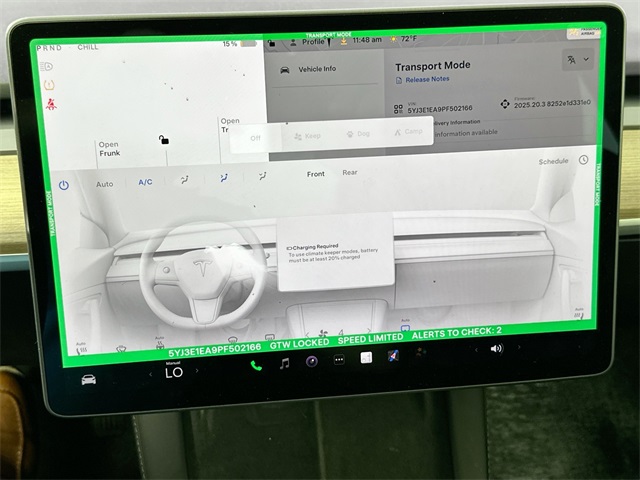Open the Music player app

tap(284, 363)
